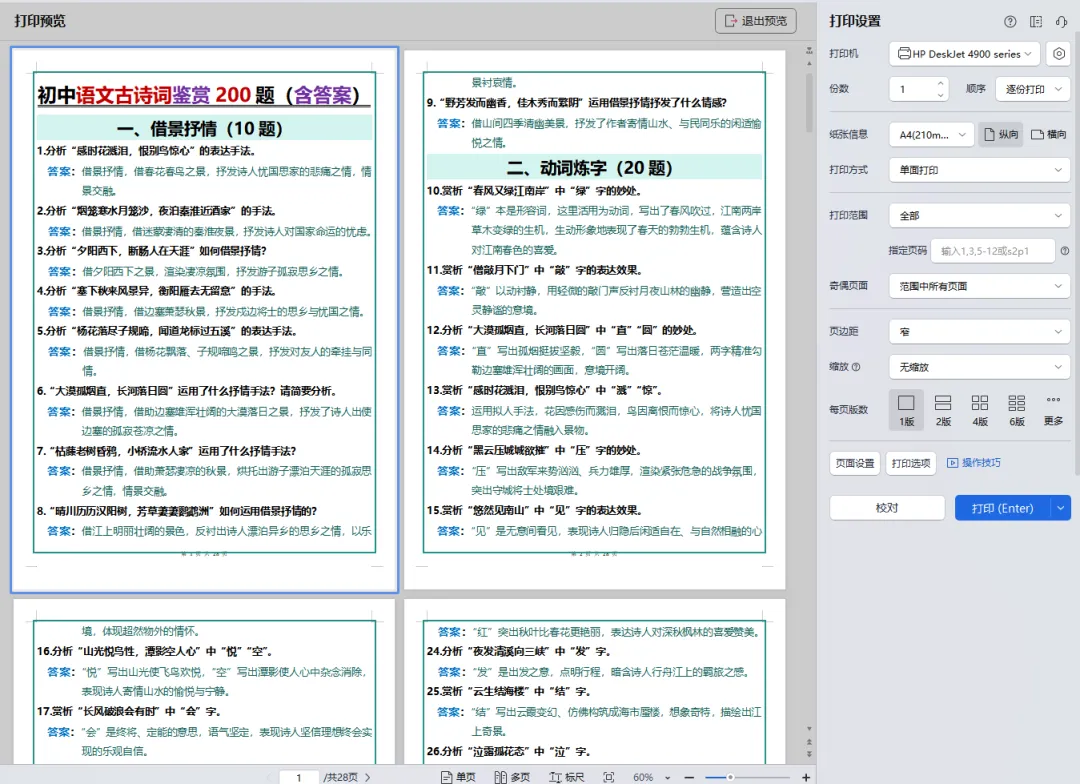Open the help question mark icon
The image size is (1080, 784).
[x=1010, y=20]
